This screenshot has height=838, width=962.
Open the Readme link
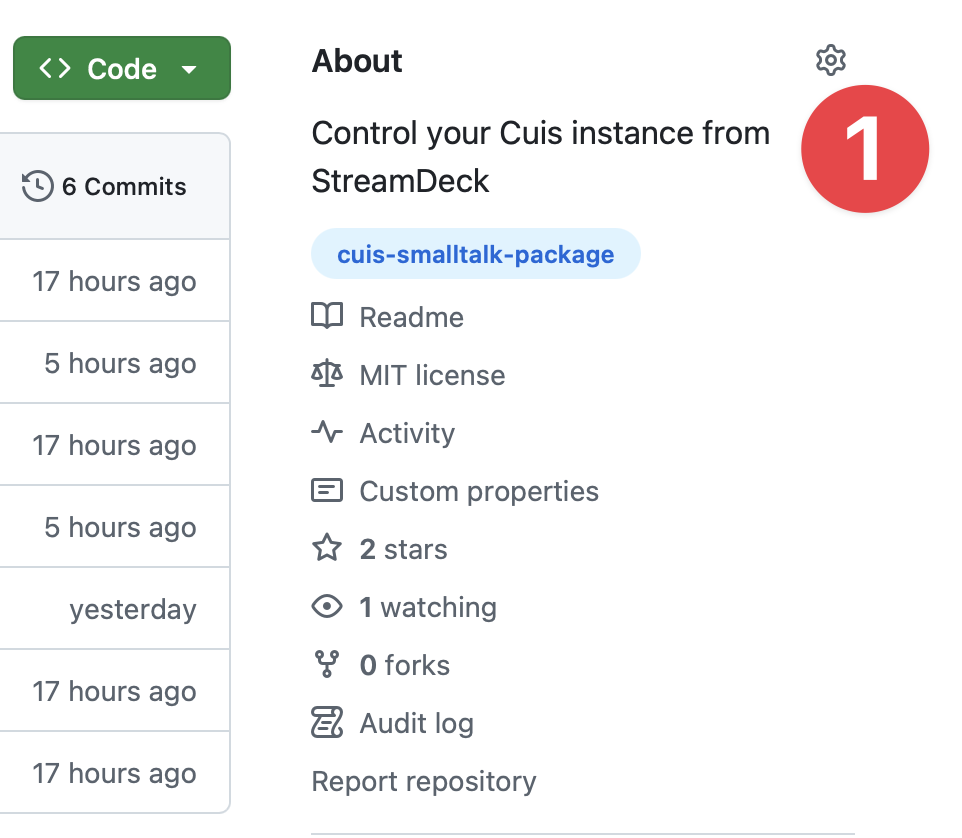388,317
